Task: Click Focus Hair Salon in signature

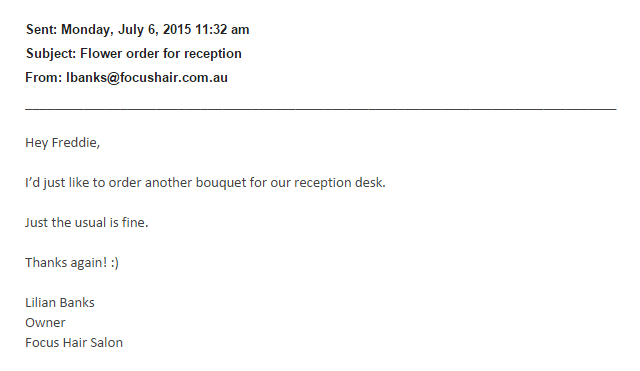Action: (74, 343)
